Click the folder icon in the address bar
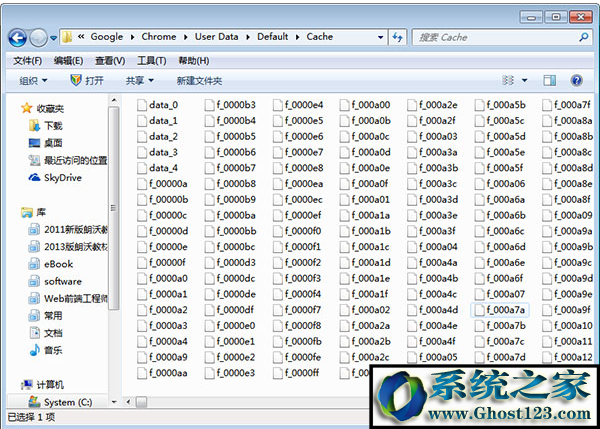Viewport: 600px width, 429px height. 67,37
